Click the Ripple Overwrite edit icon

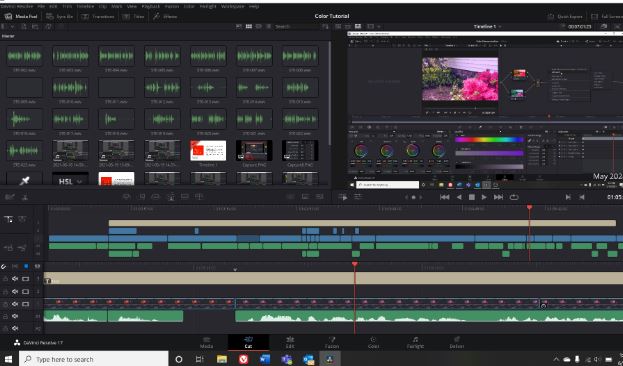156,197
